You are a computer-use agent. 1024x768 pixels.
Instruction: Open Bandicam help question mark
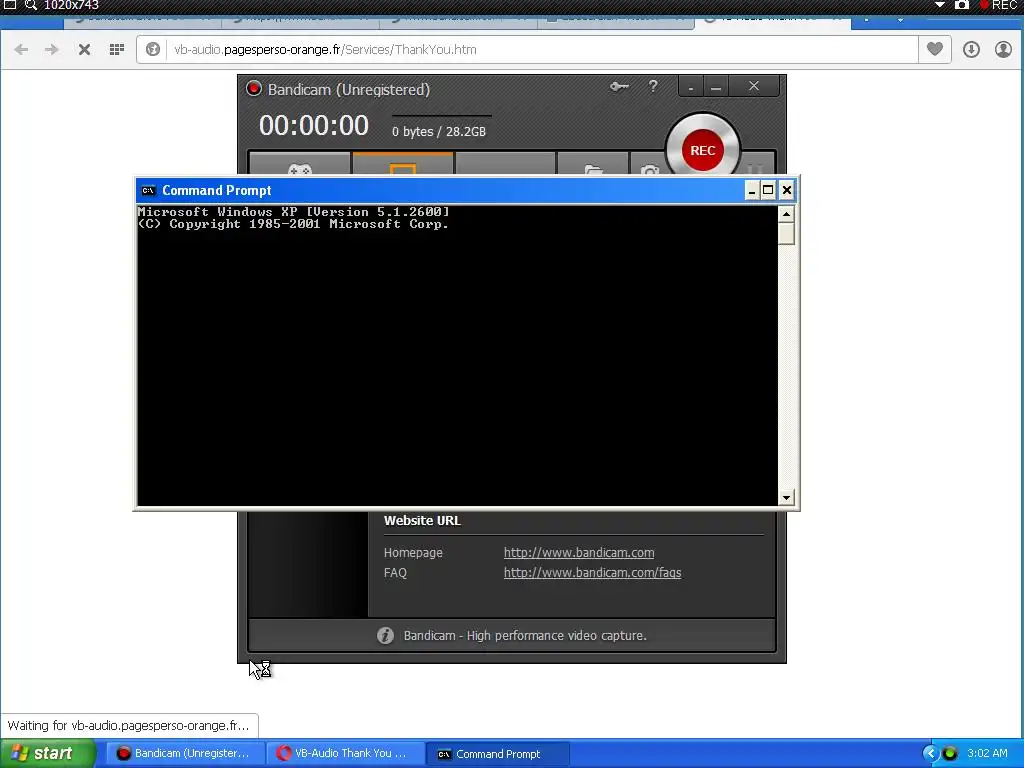point(653,86)
